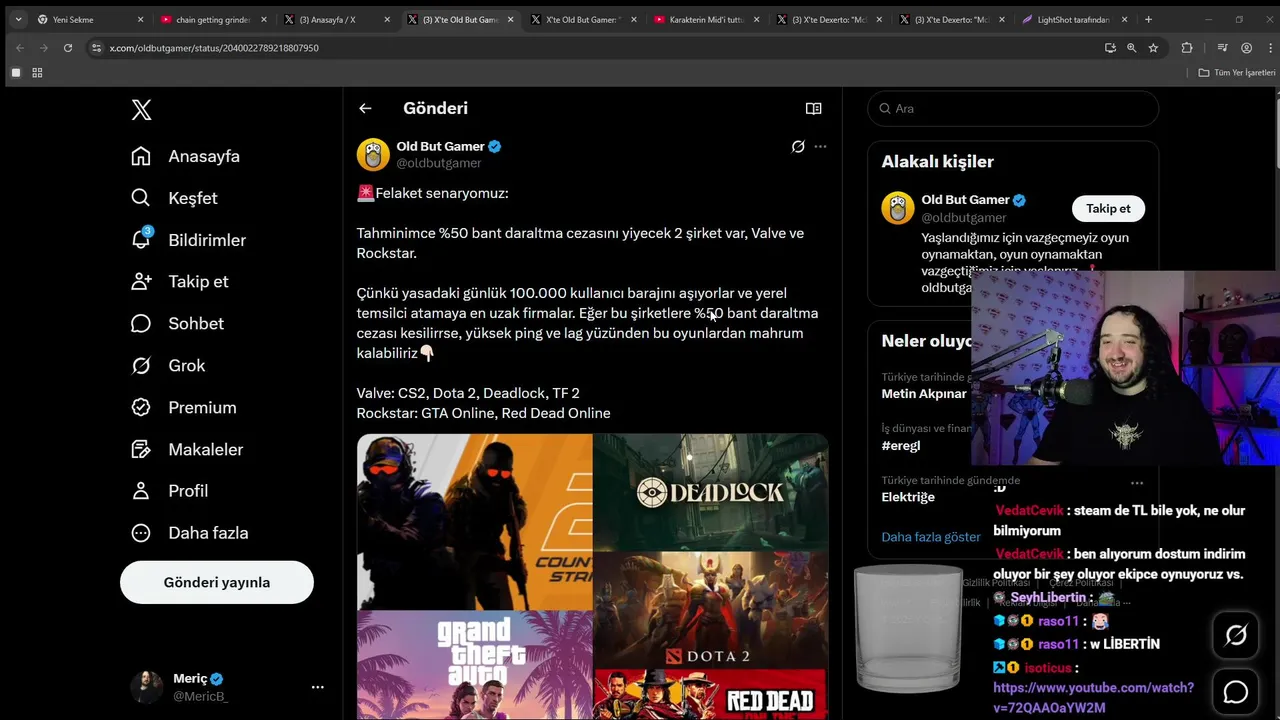
Task: Open Counter-Strike image in post
Action: point(475,521)
